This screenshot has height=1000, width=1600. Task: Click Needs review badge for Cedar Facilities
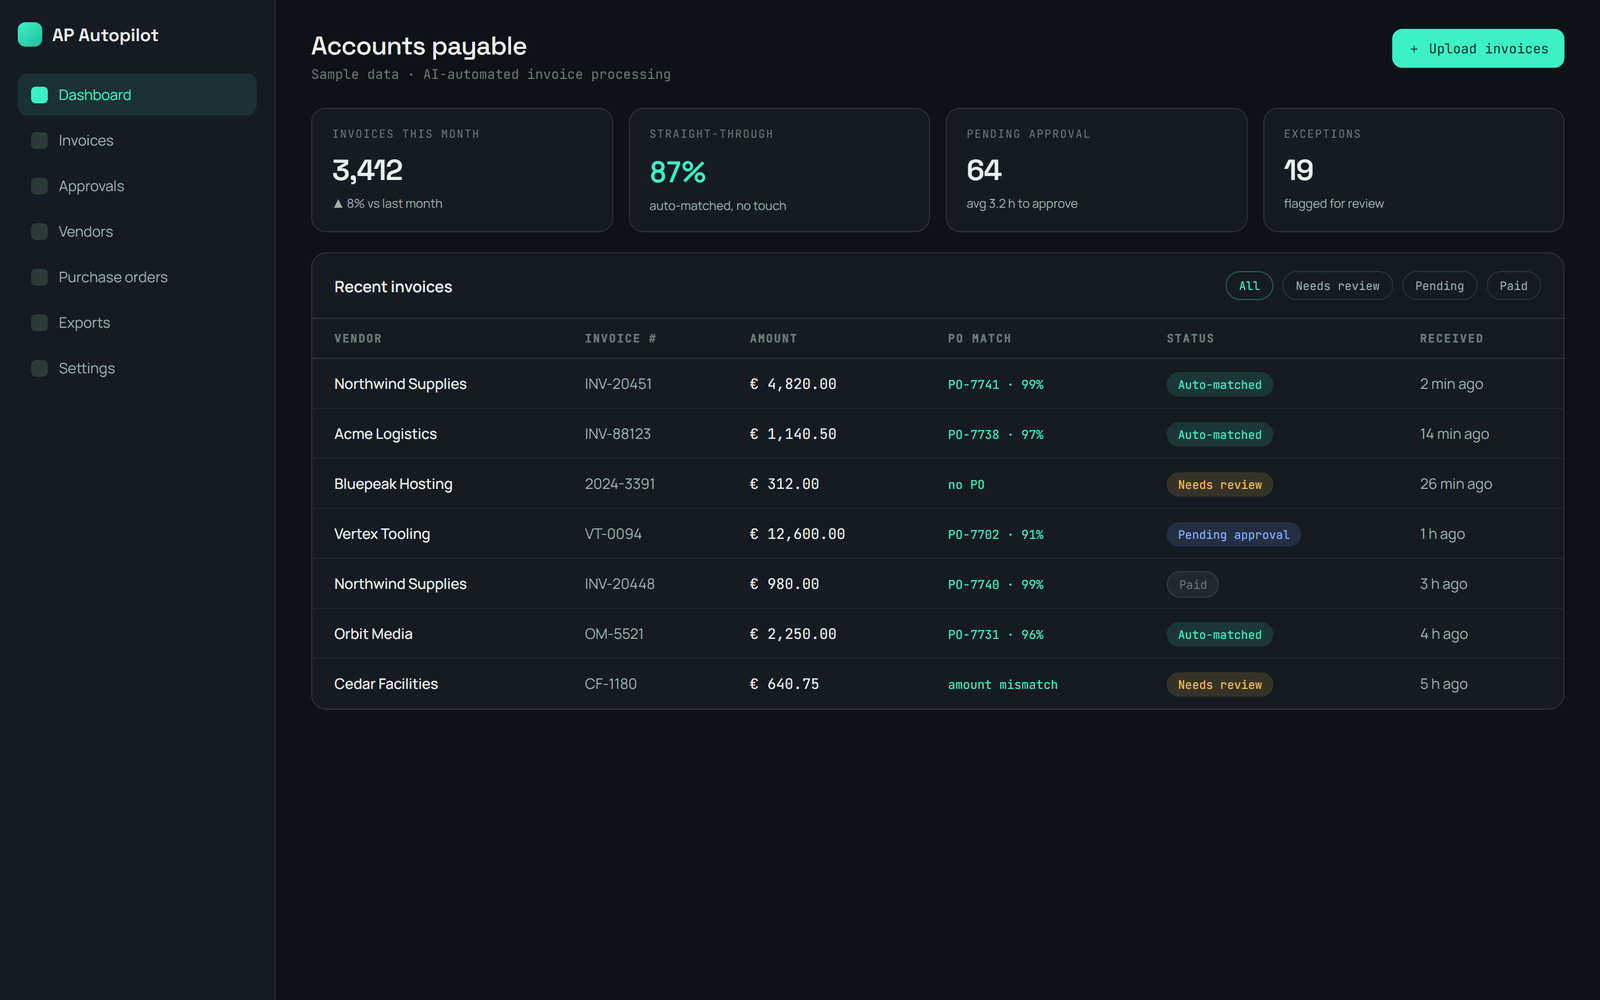click(1220, 685)
